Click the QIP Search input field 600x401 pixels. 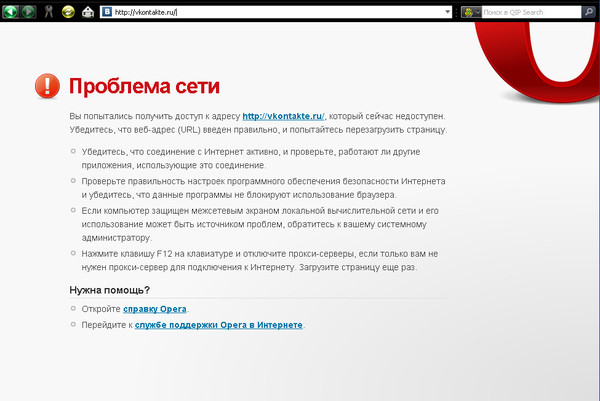coord(531,12)
